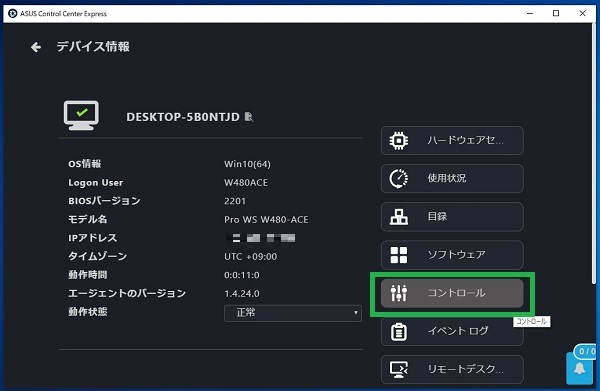The width and height of the screenshot is (600, 391).
Task: Click the Logon User label
Action: (96, 182)
